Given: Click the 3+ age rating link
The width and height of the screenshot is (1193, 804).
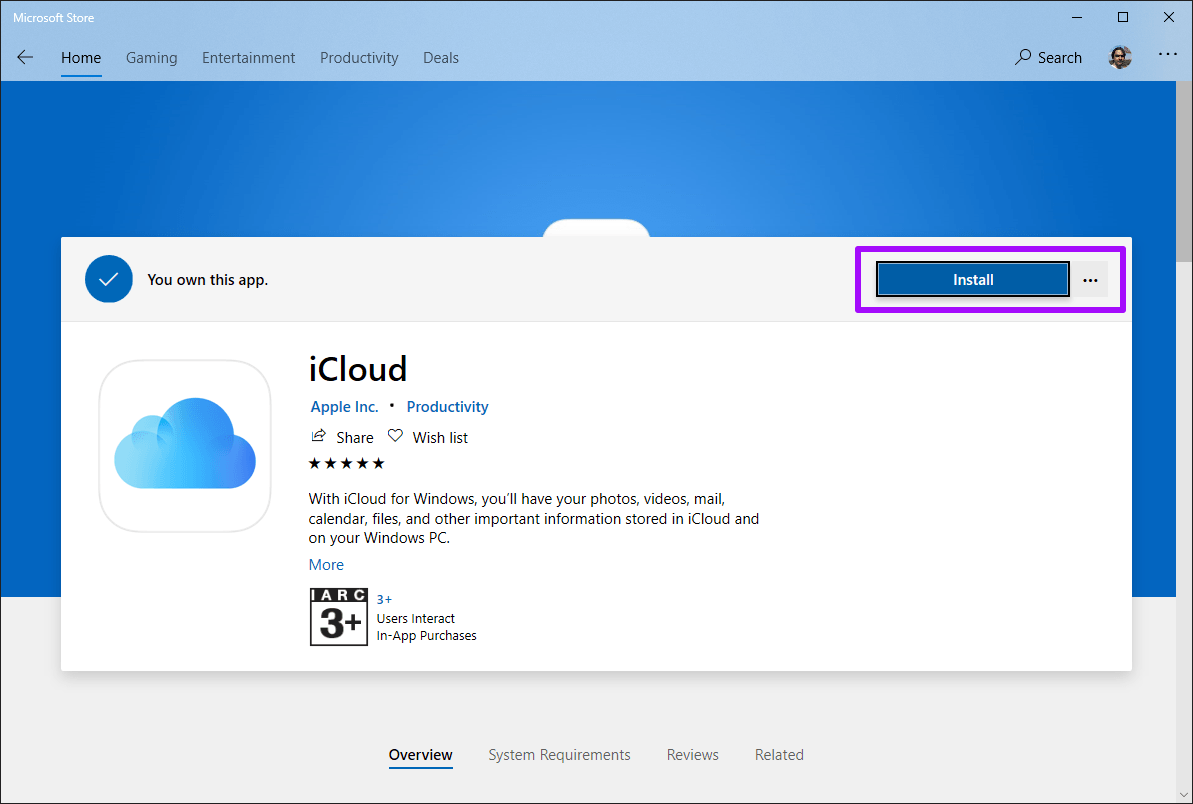Looking at the screenshot, I should pyautogui.click(x=384, y=599).
